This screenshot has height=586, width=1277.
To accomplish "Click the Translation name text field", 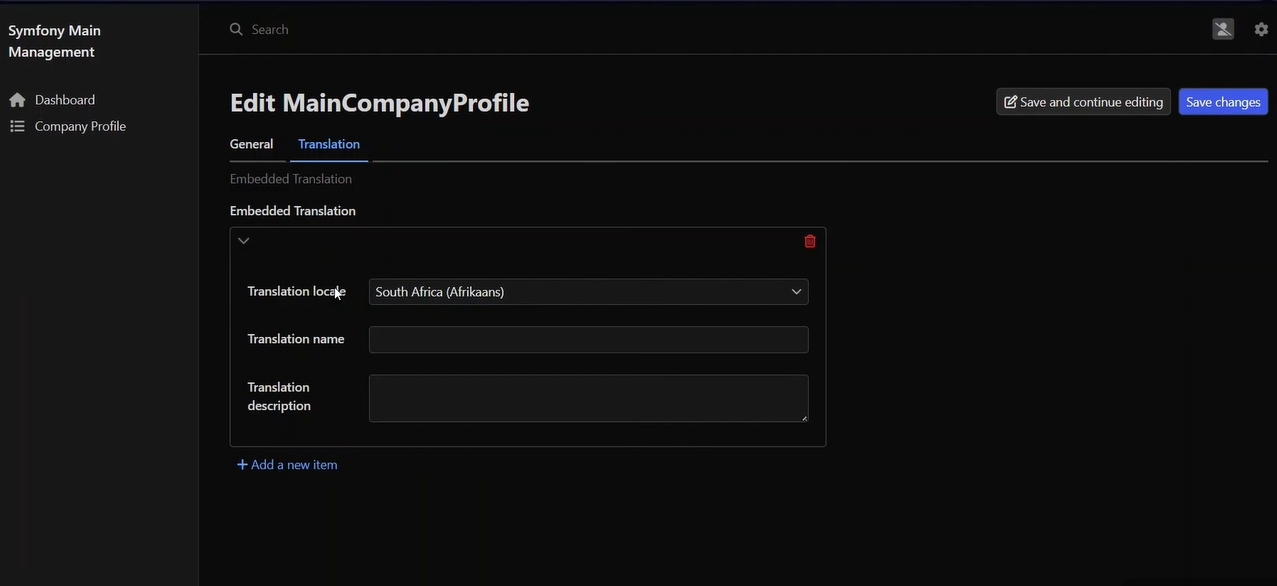I will click(588, 340).
